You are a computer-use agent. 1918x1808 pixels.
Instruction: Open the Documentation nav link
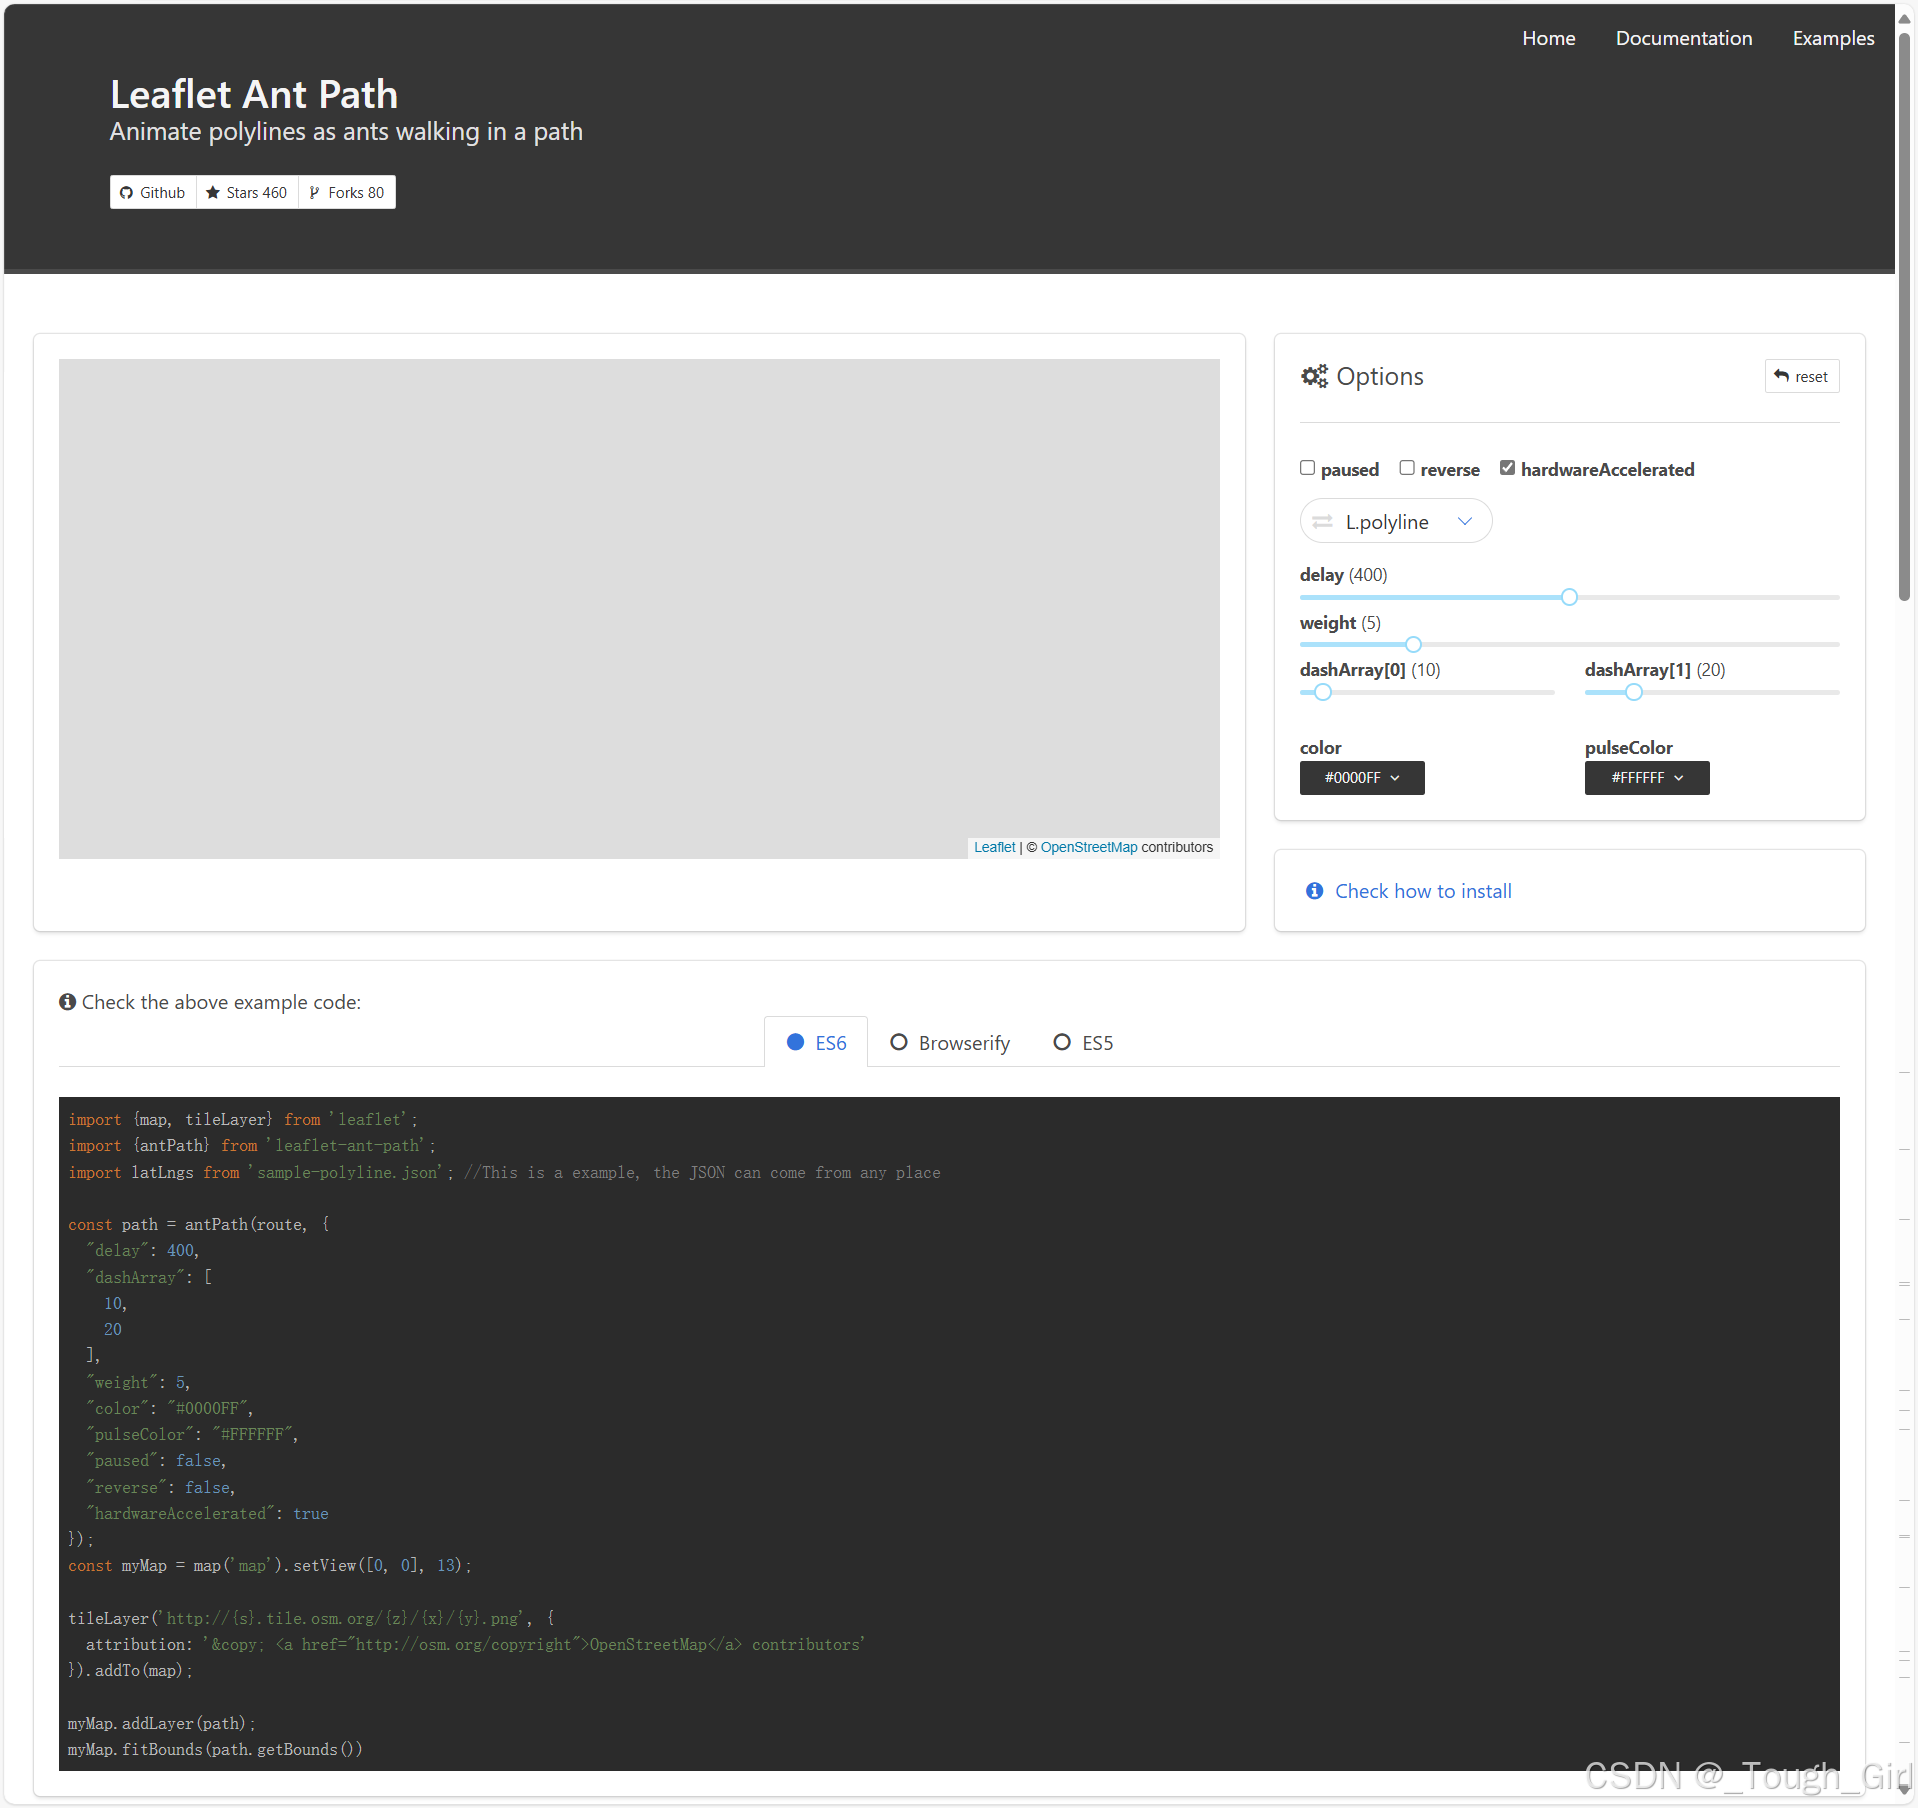click(1683, 38)
